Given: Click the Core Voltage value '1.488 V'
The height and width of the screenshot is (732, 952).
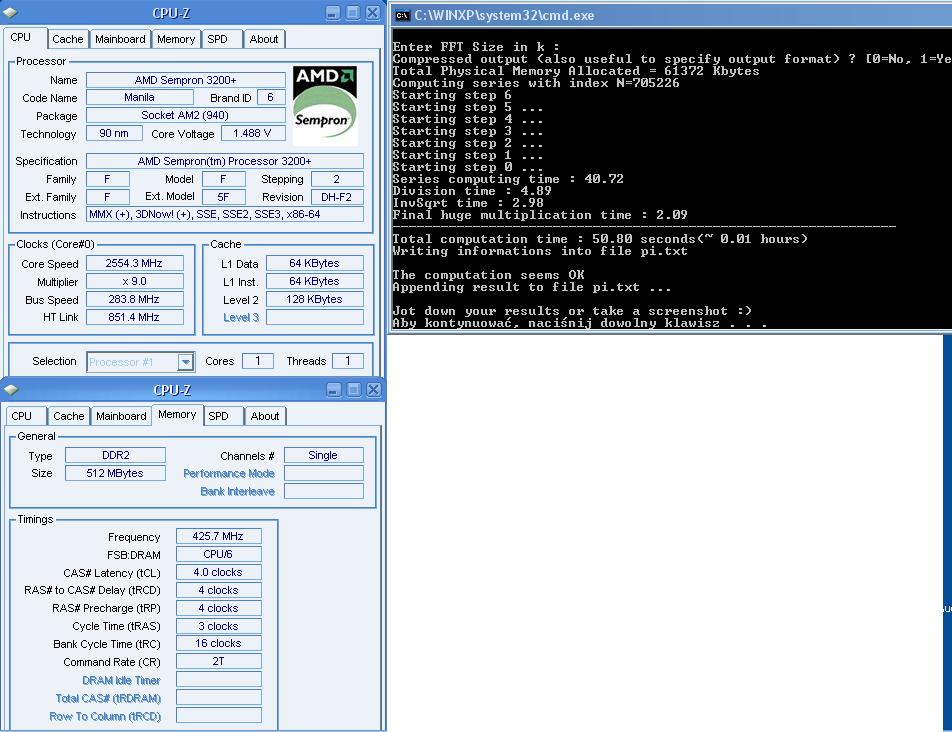Looking at the screenshot, I should [x=253, y=133].
